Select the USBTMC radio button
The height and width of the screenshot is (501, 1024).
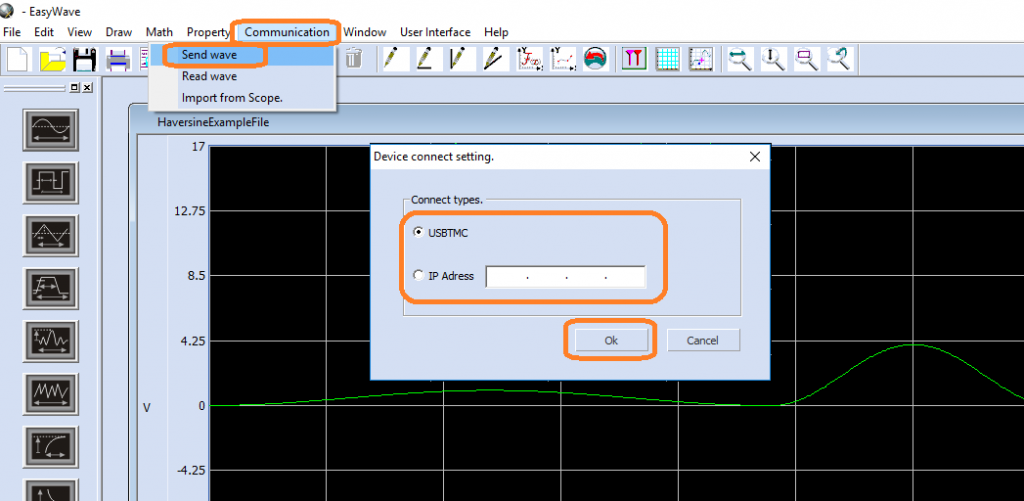[x=418, y=233]
